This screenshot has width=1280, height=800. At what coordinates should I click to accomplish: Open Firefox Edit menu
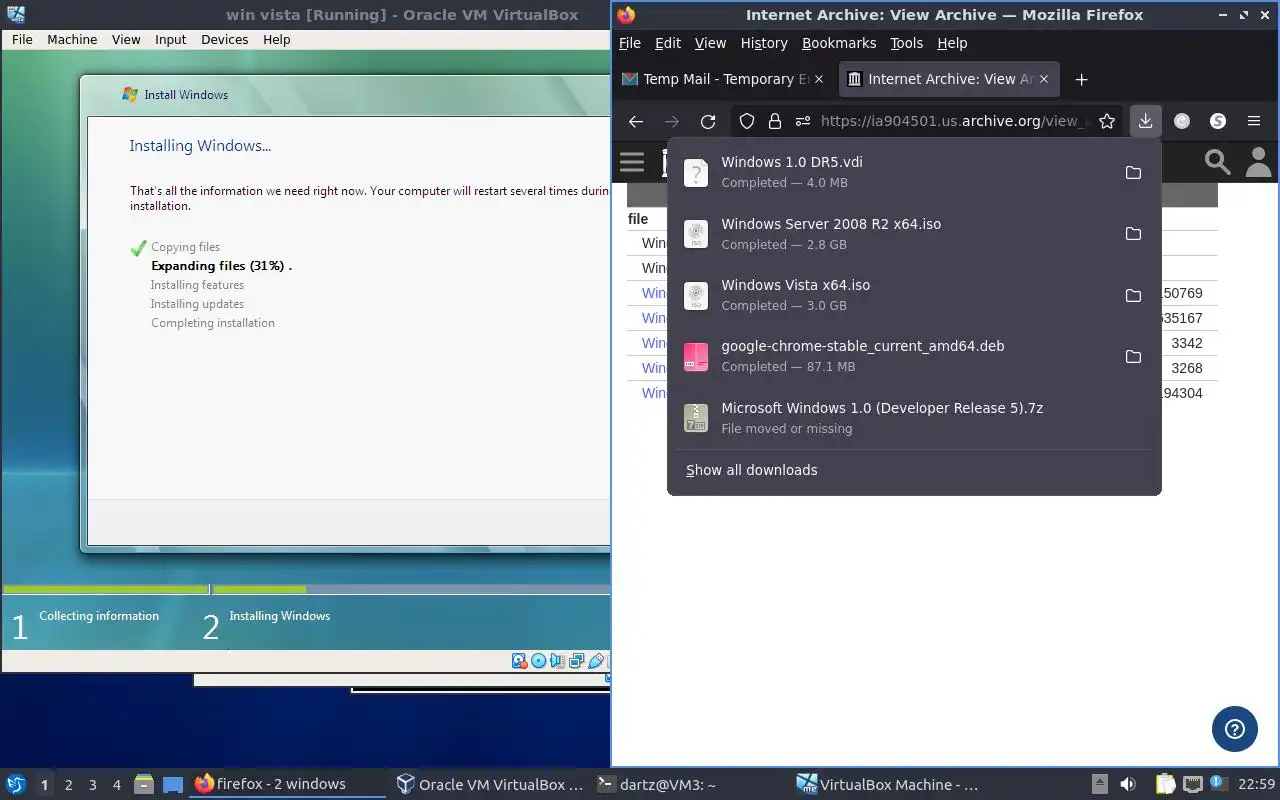(667, 43)
